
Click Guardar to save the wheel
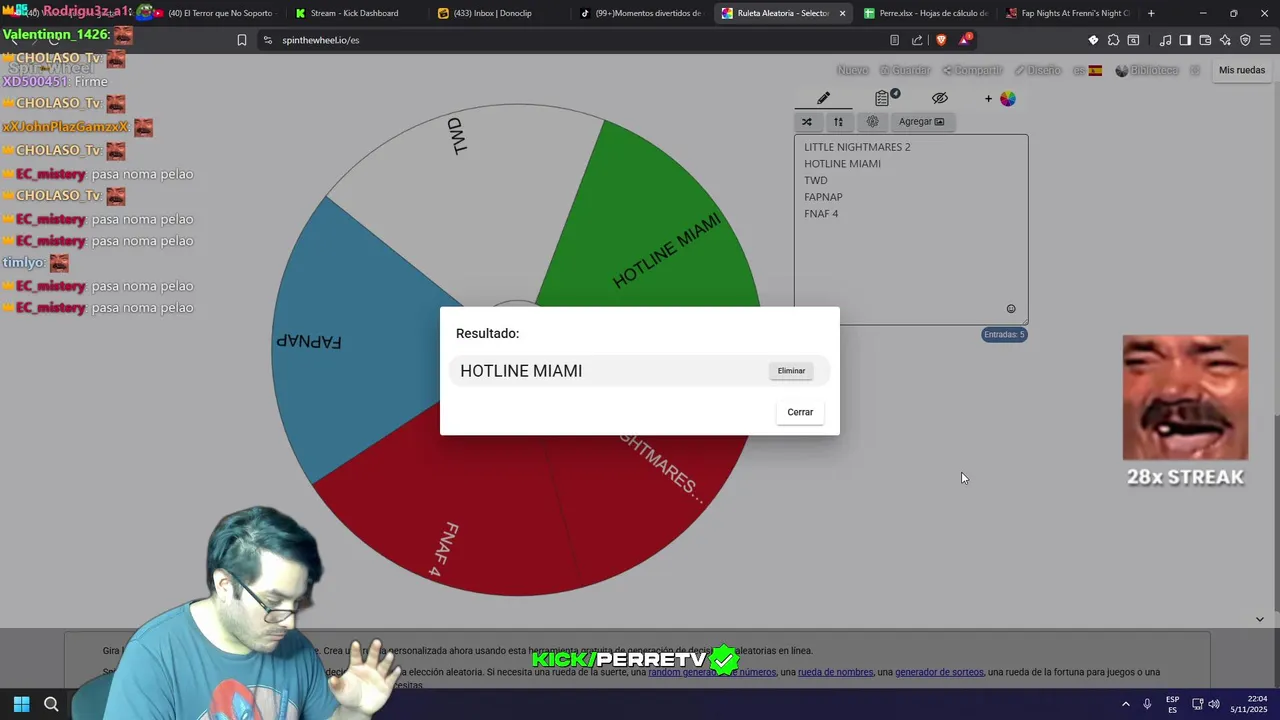(x=906, y=70)
